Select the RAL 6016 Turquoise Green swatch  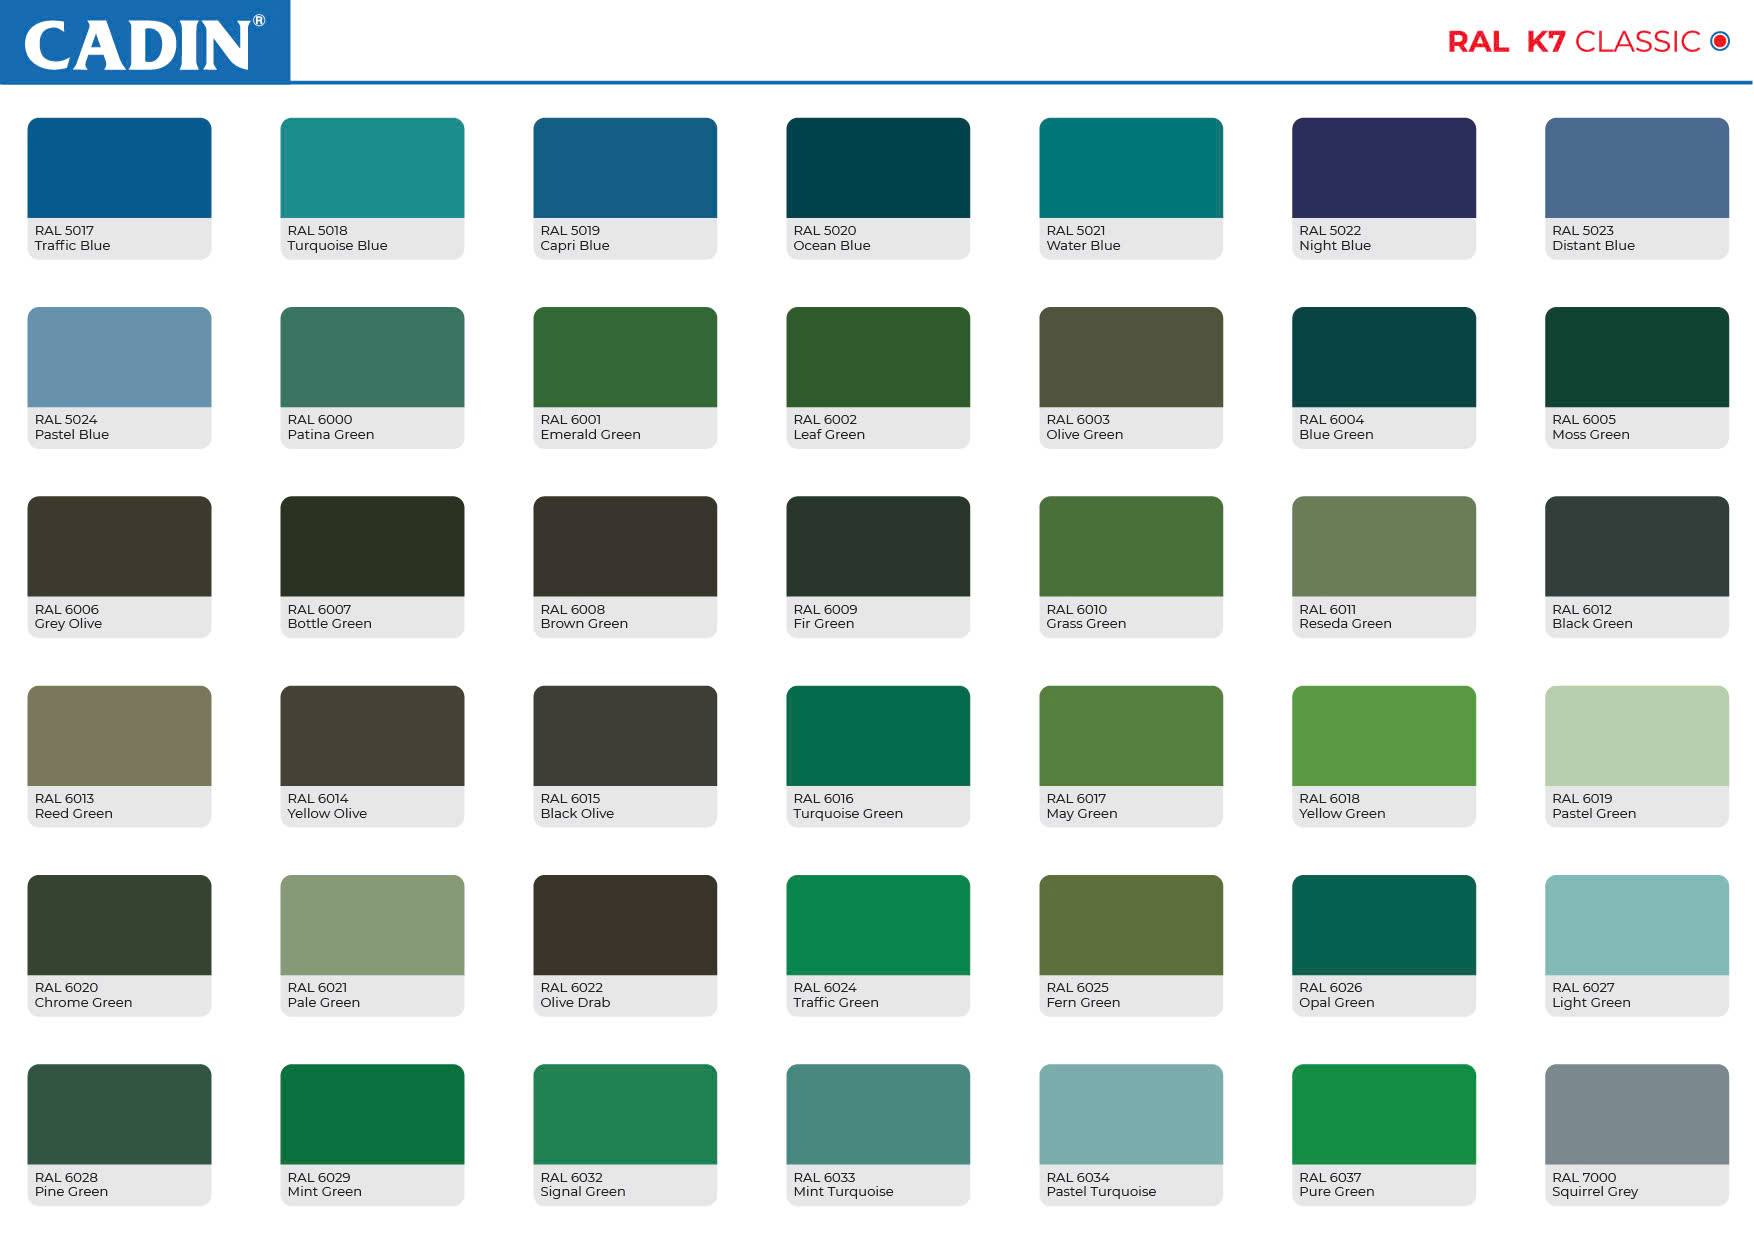click(878, 735)
